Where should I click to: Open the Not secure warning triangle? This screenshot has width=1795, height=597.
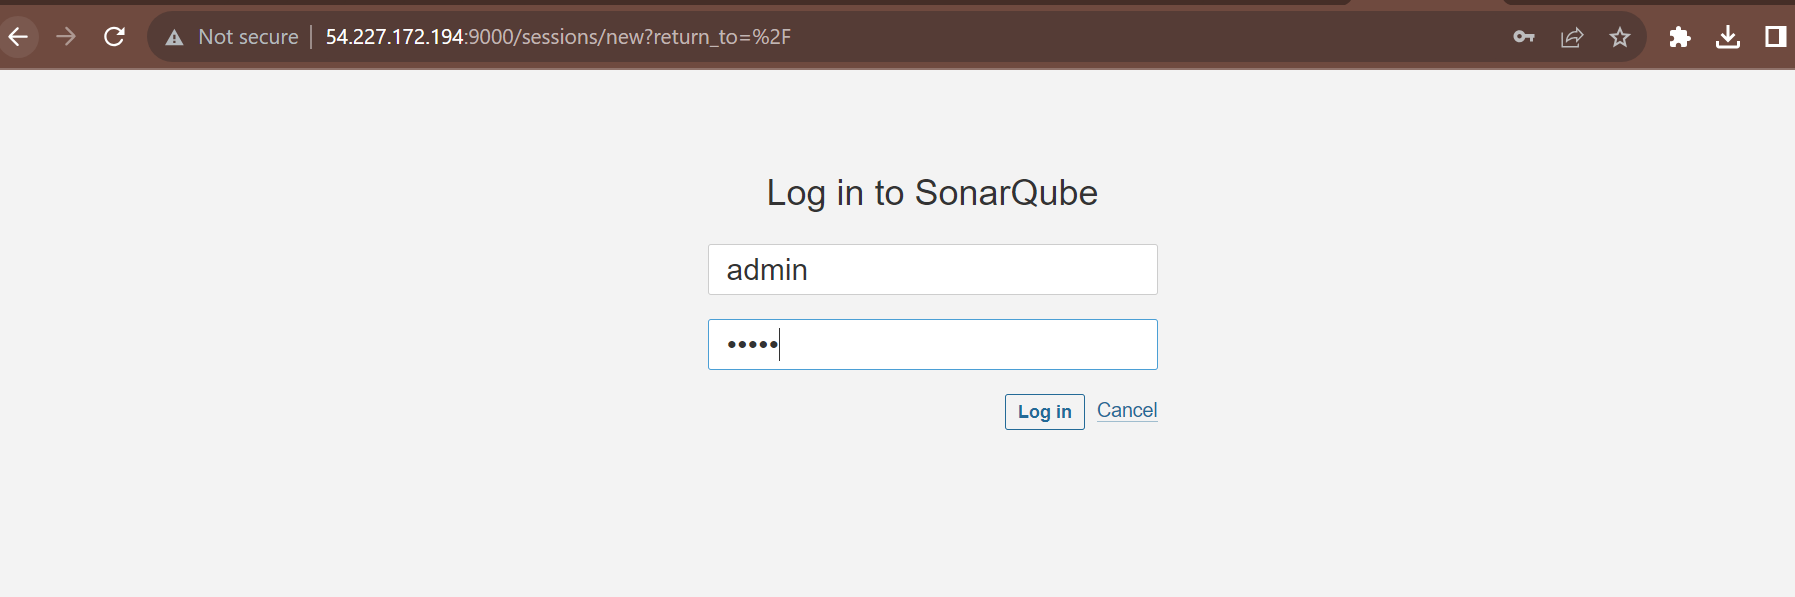(x=174, y=38)
